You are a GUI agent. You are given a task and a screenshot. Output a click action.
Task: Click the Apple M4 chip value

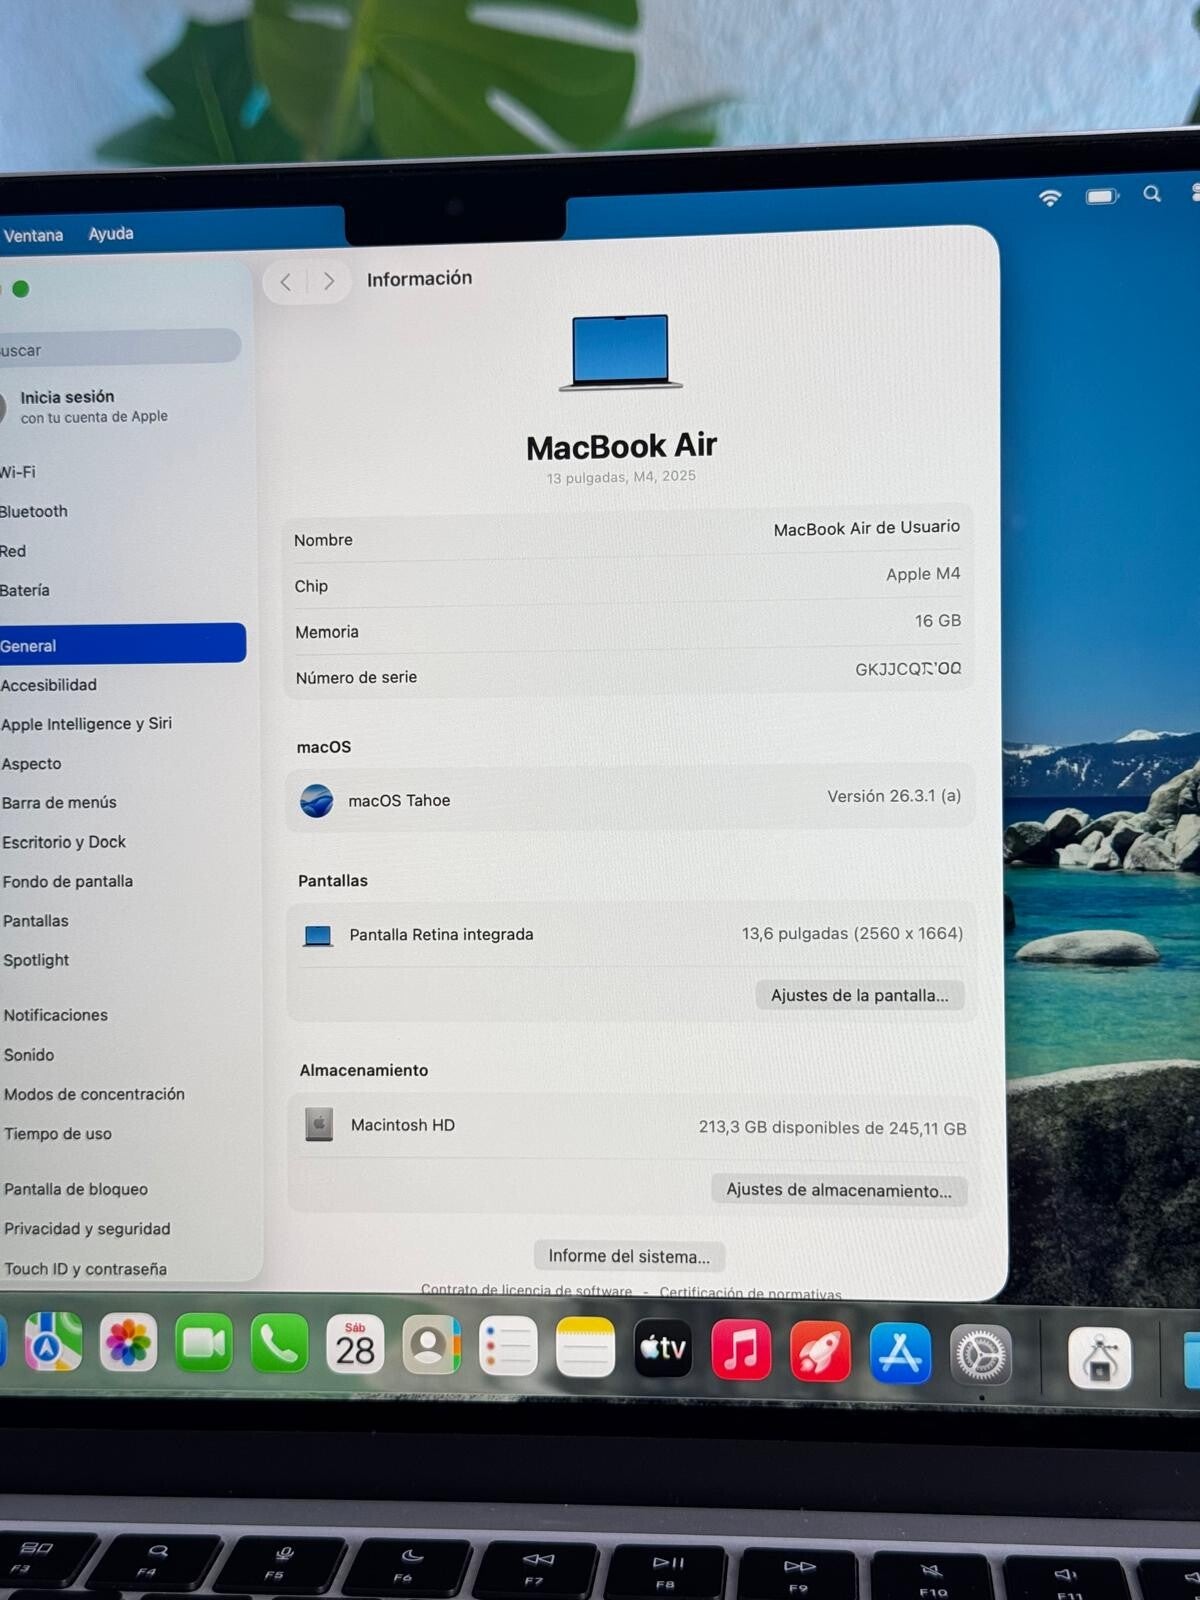pos(923,574)
